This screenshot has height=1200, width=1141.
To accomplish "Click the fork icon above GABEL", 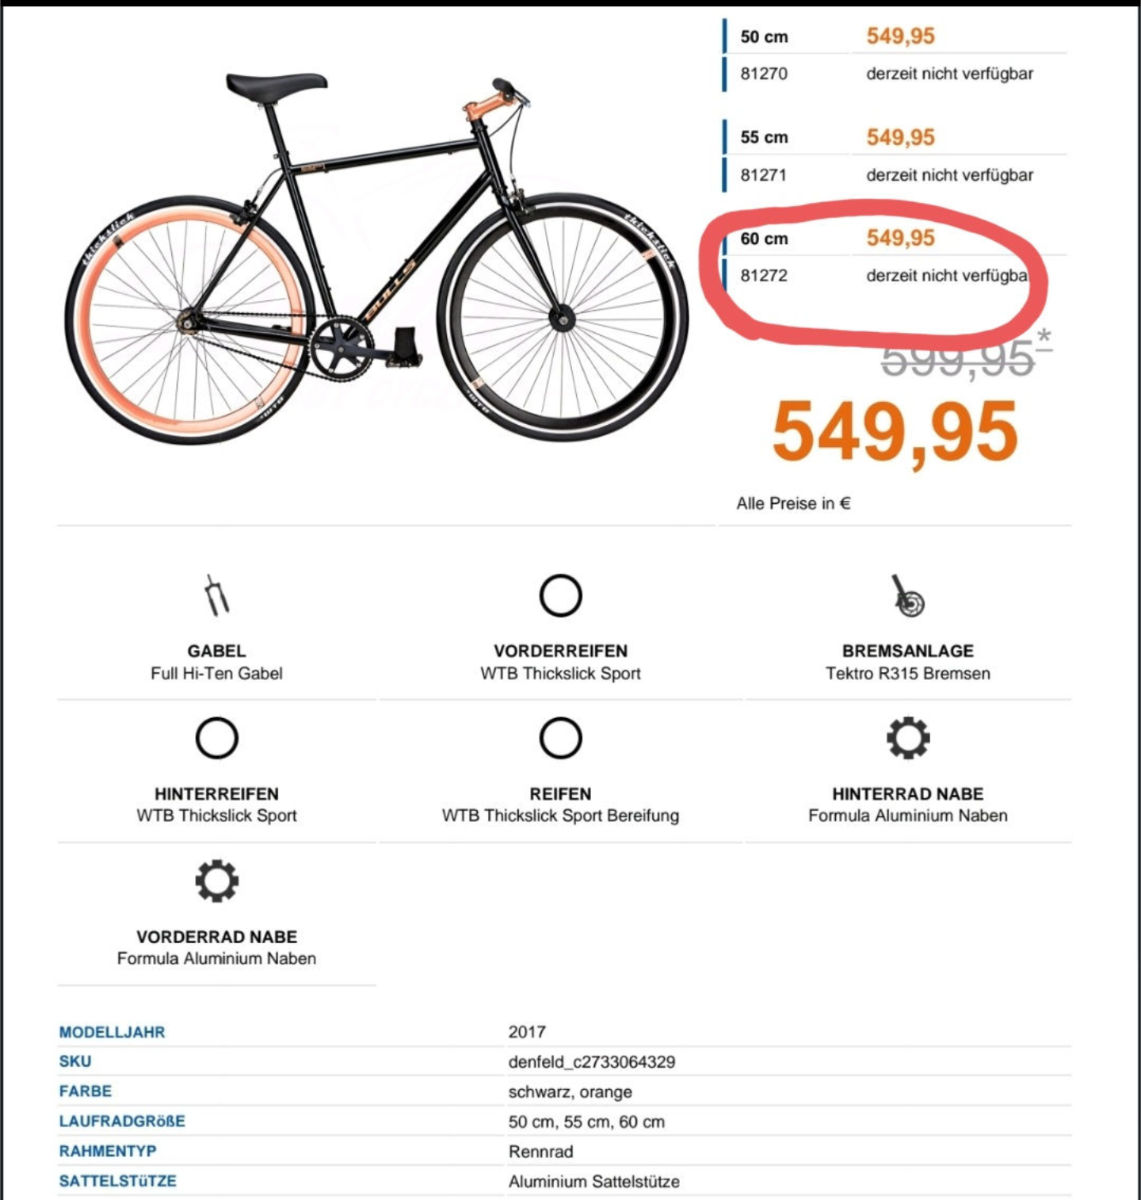I will coord(217,596).
